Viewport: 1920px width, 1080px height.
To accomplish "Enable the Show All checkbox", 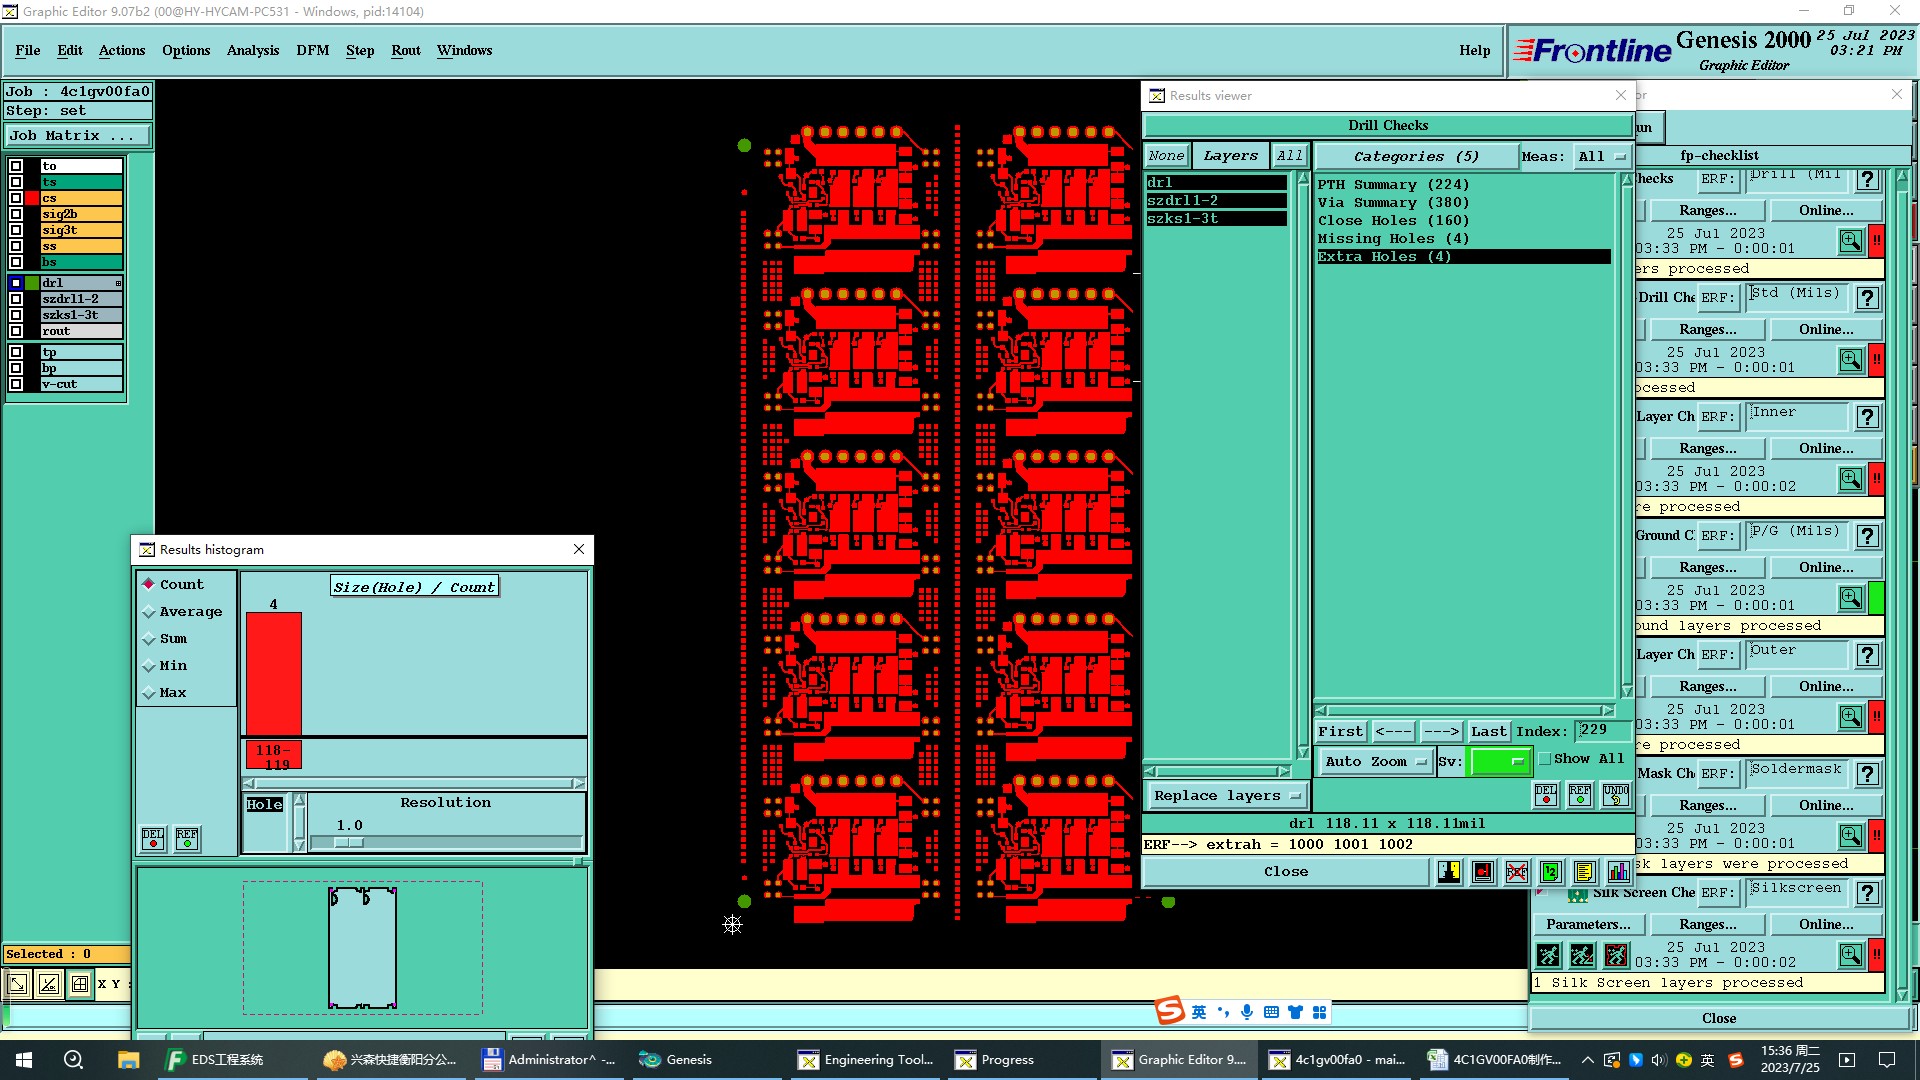I will (1545, 759).
